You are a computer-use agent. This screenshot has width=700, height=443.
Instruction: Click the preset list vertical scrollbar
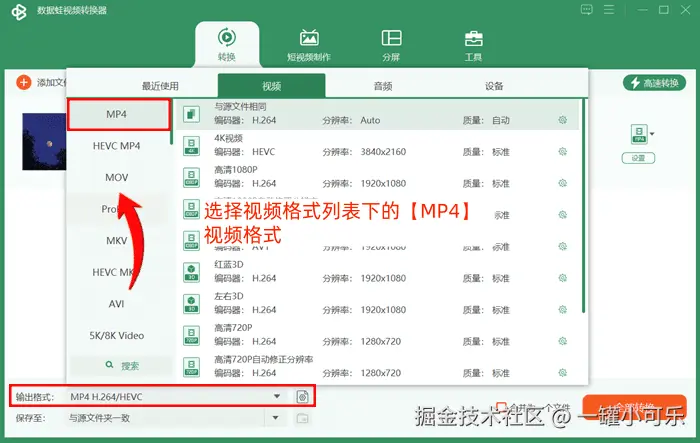[583, 206]
